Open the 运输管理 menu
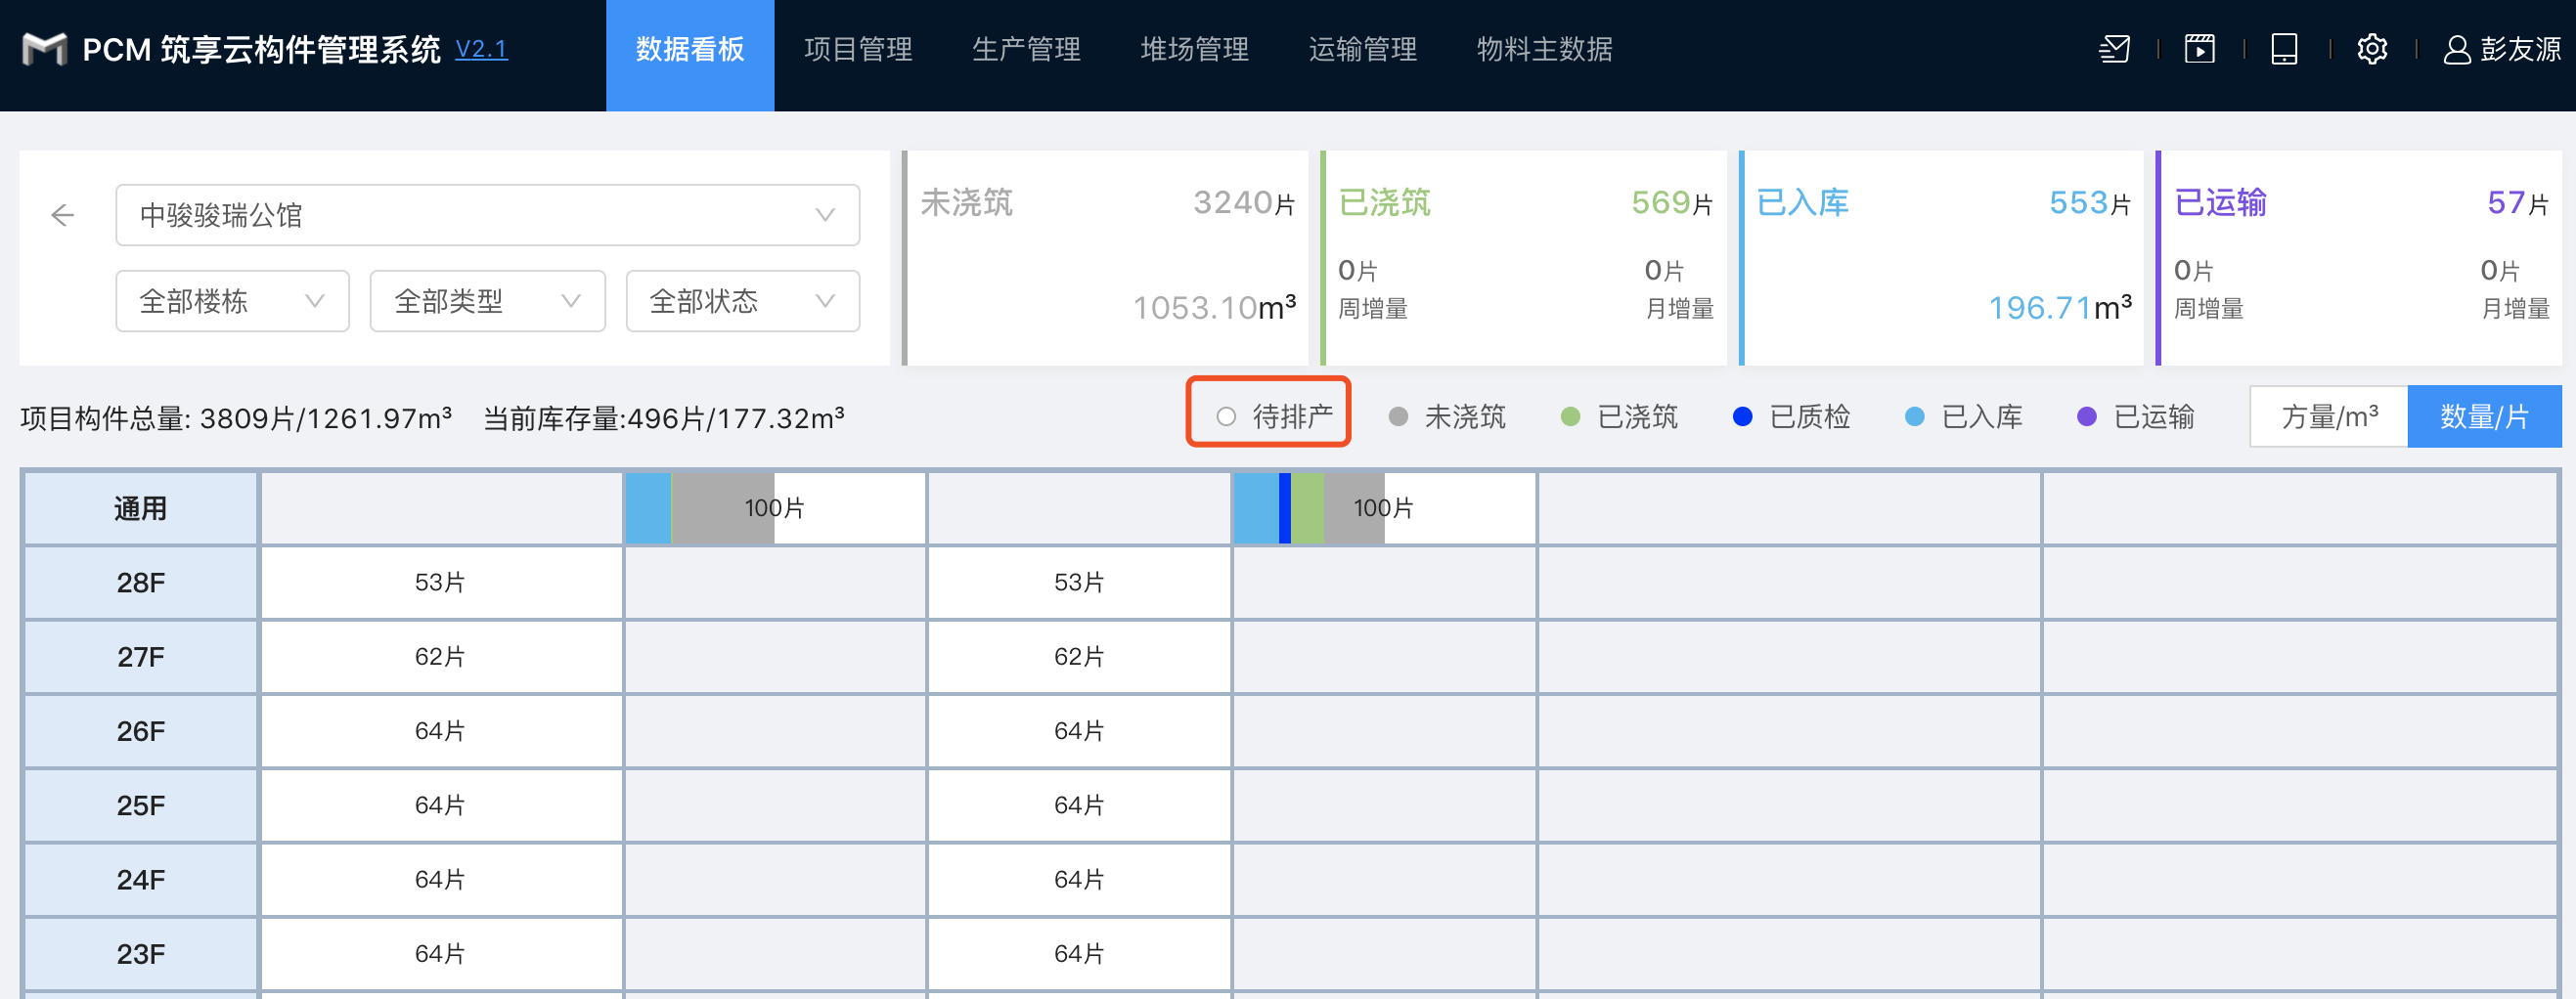Screen dimensions: 2576x999 click(1362, 49)
